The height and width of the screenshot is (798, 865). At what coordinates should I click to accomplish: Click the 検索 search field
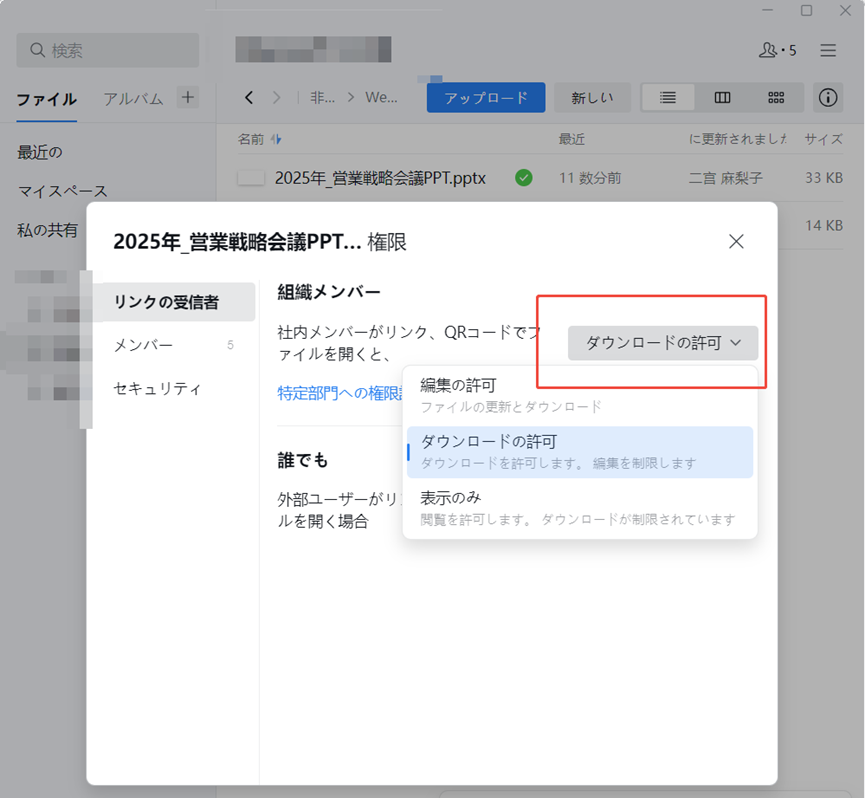pyautogui.click(x=108, y=50)
